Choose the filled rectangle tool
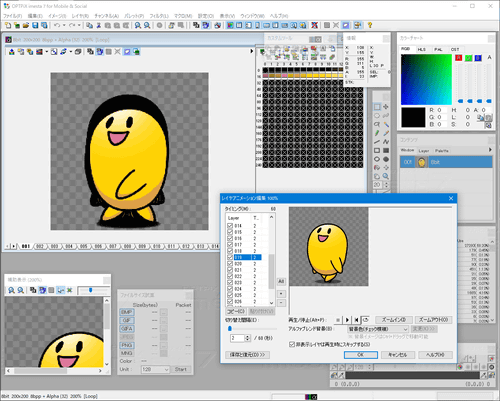Screen dimensions: 500x401 (x=386, y=150)
